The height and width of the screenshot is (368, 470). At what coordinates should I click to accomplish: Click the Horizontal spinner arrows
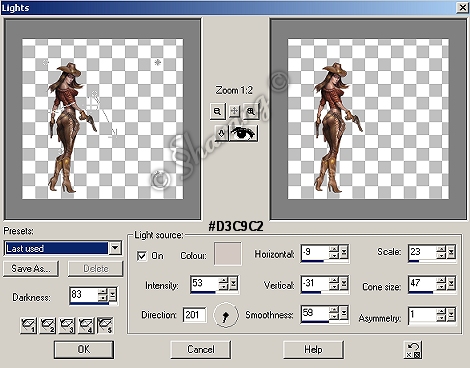coord(334,252)
